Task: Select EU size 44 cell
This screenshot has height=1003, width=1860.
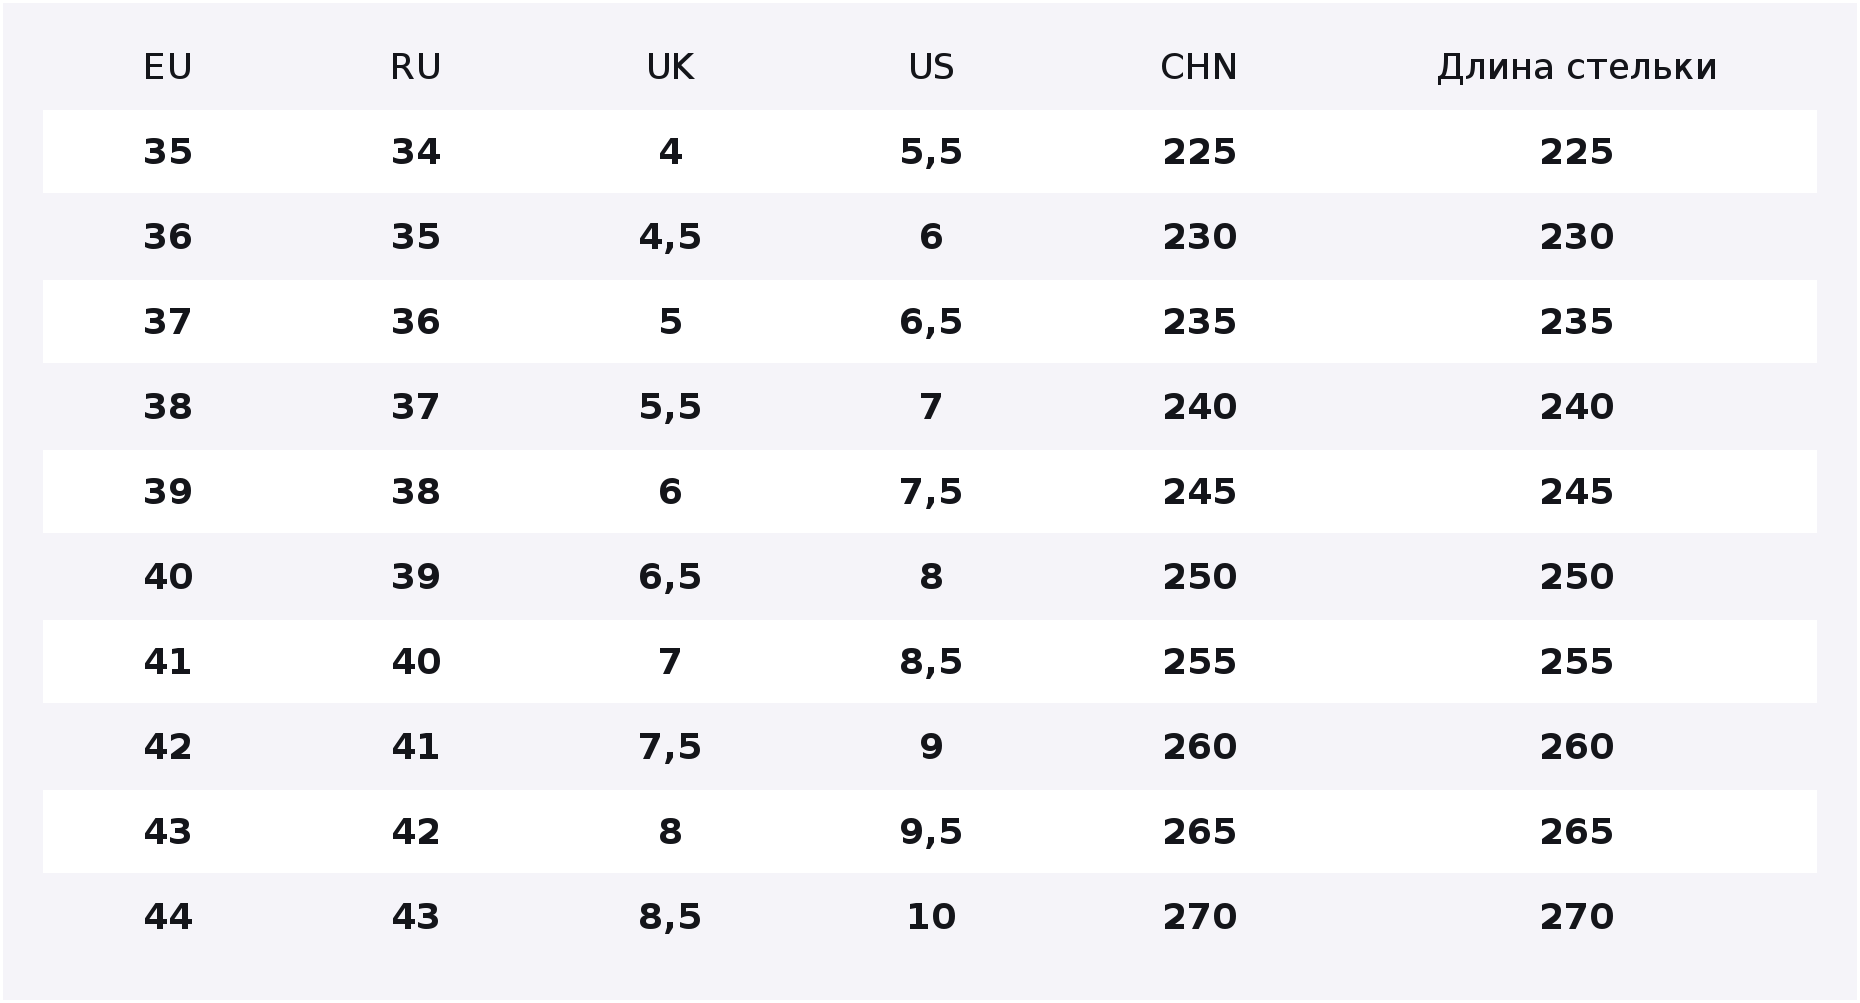Action: [x=168, y=917]
